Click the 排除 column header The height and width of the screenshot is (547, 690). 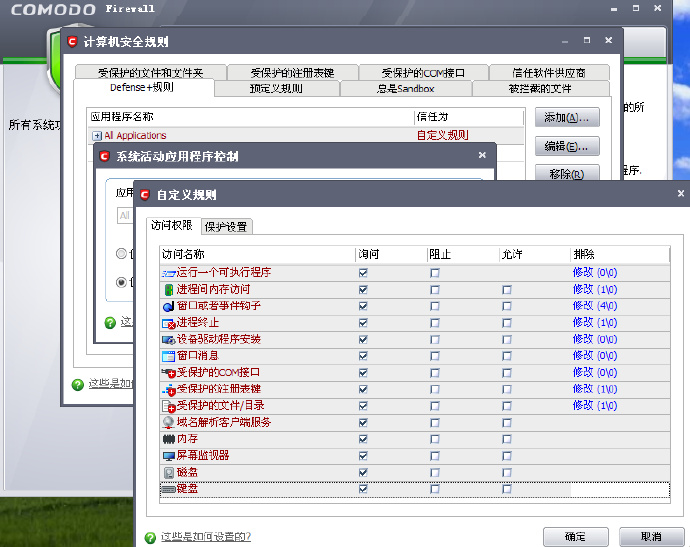(620, 254)
